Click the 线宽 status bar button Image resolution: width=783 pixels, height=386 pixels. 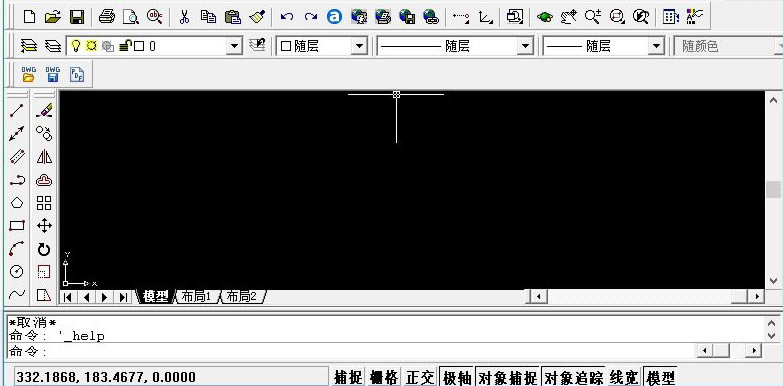[x=624, y=377]
